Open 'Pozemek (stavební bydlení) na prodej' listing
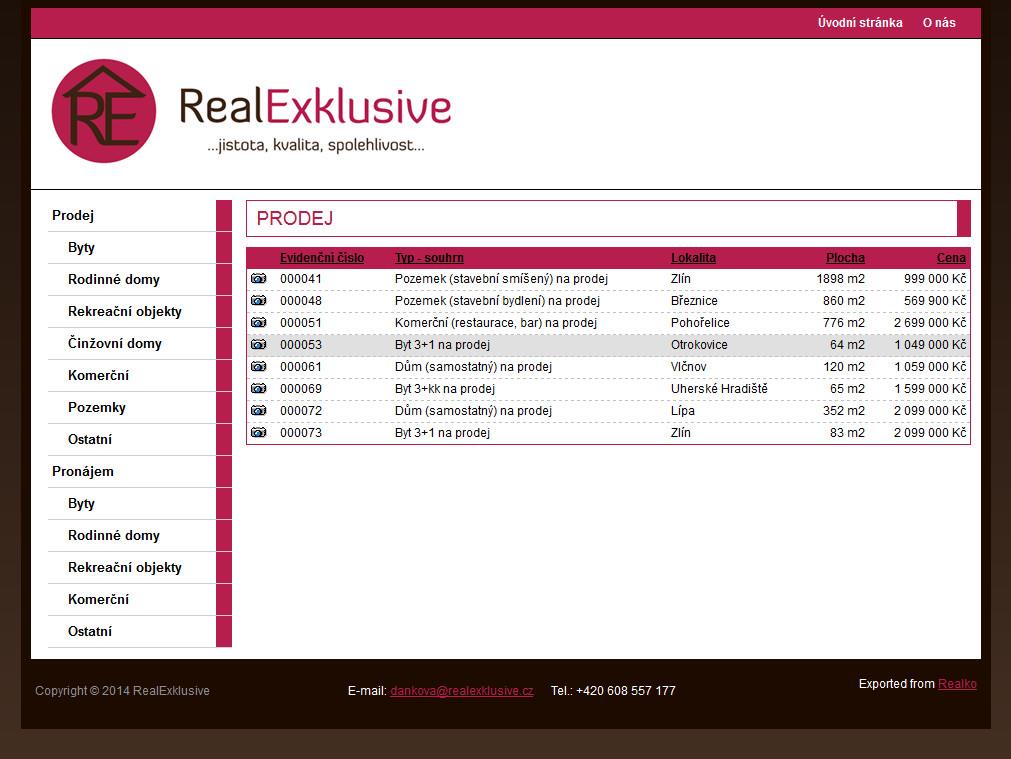This screenshot has width=1011, height=759. click(497, 301)
